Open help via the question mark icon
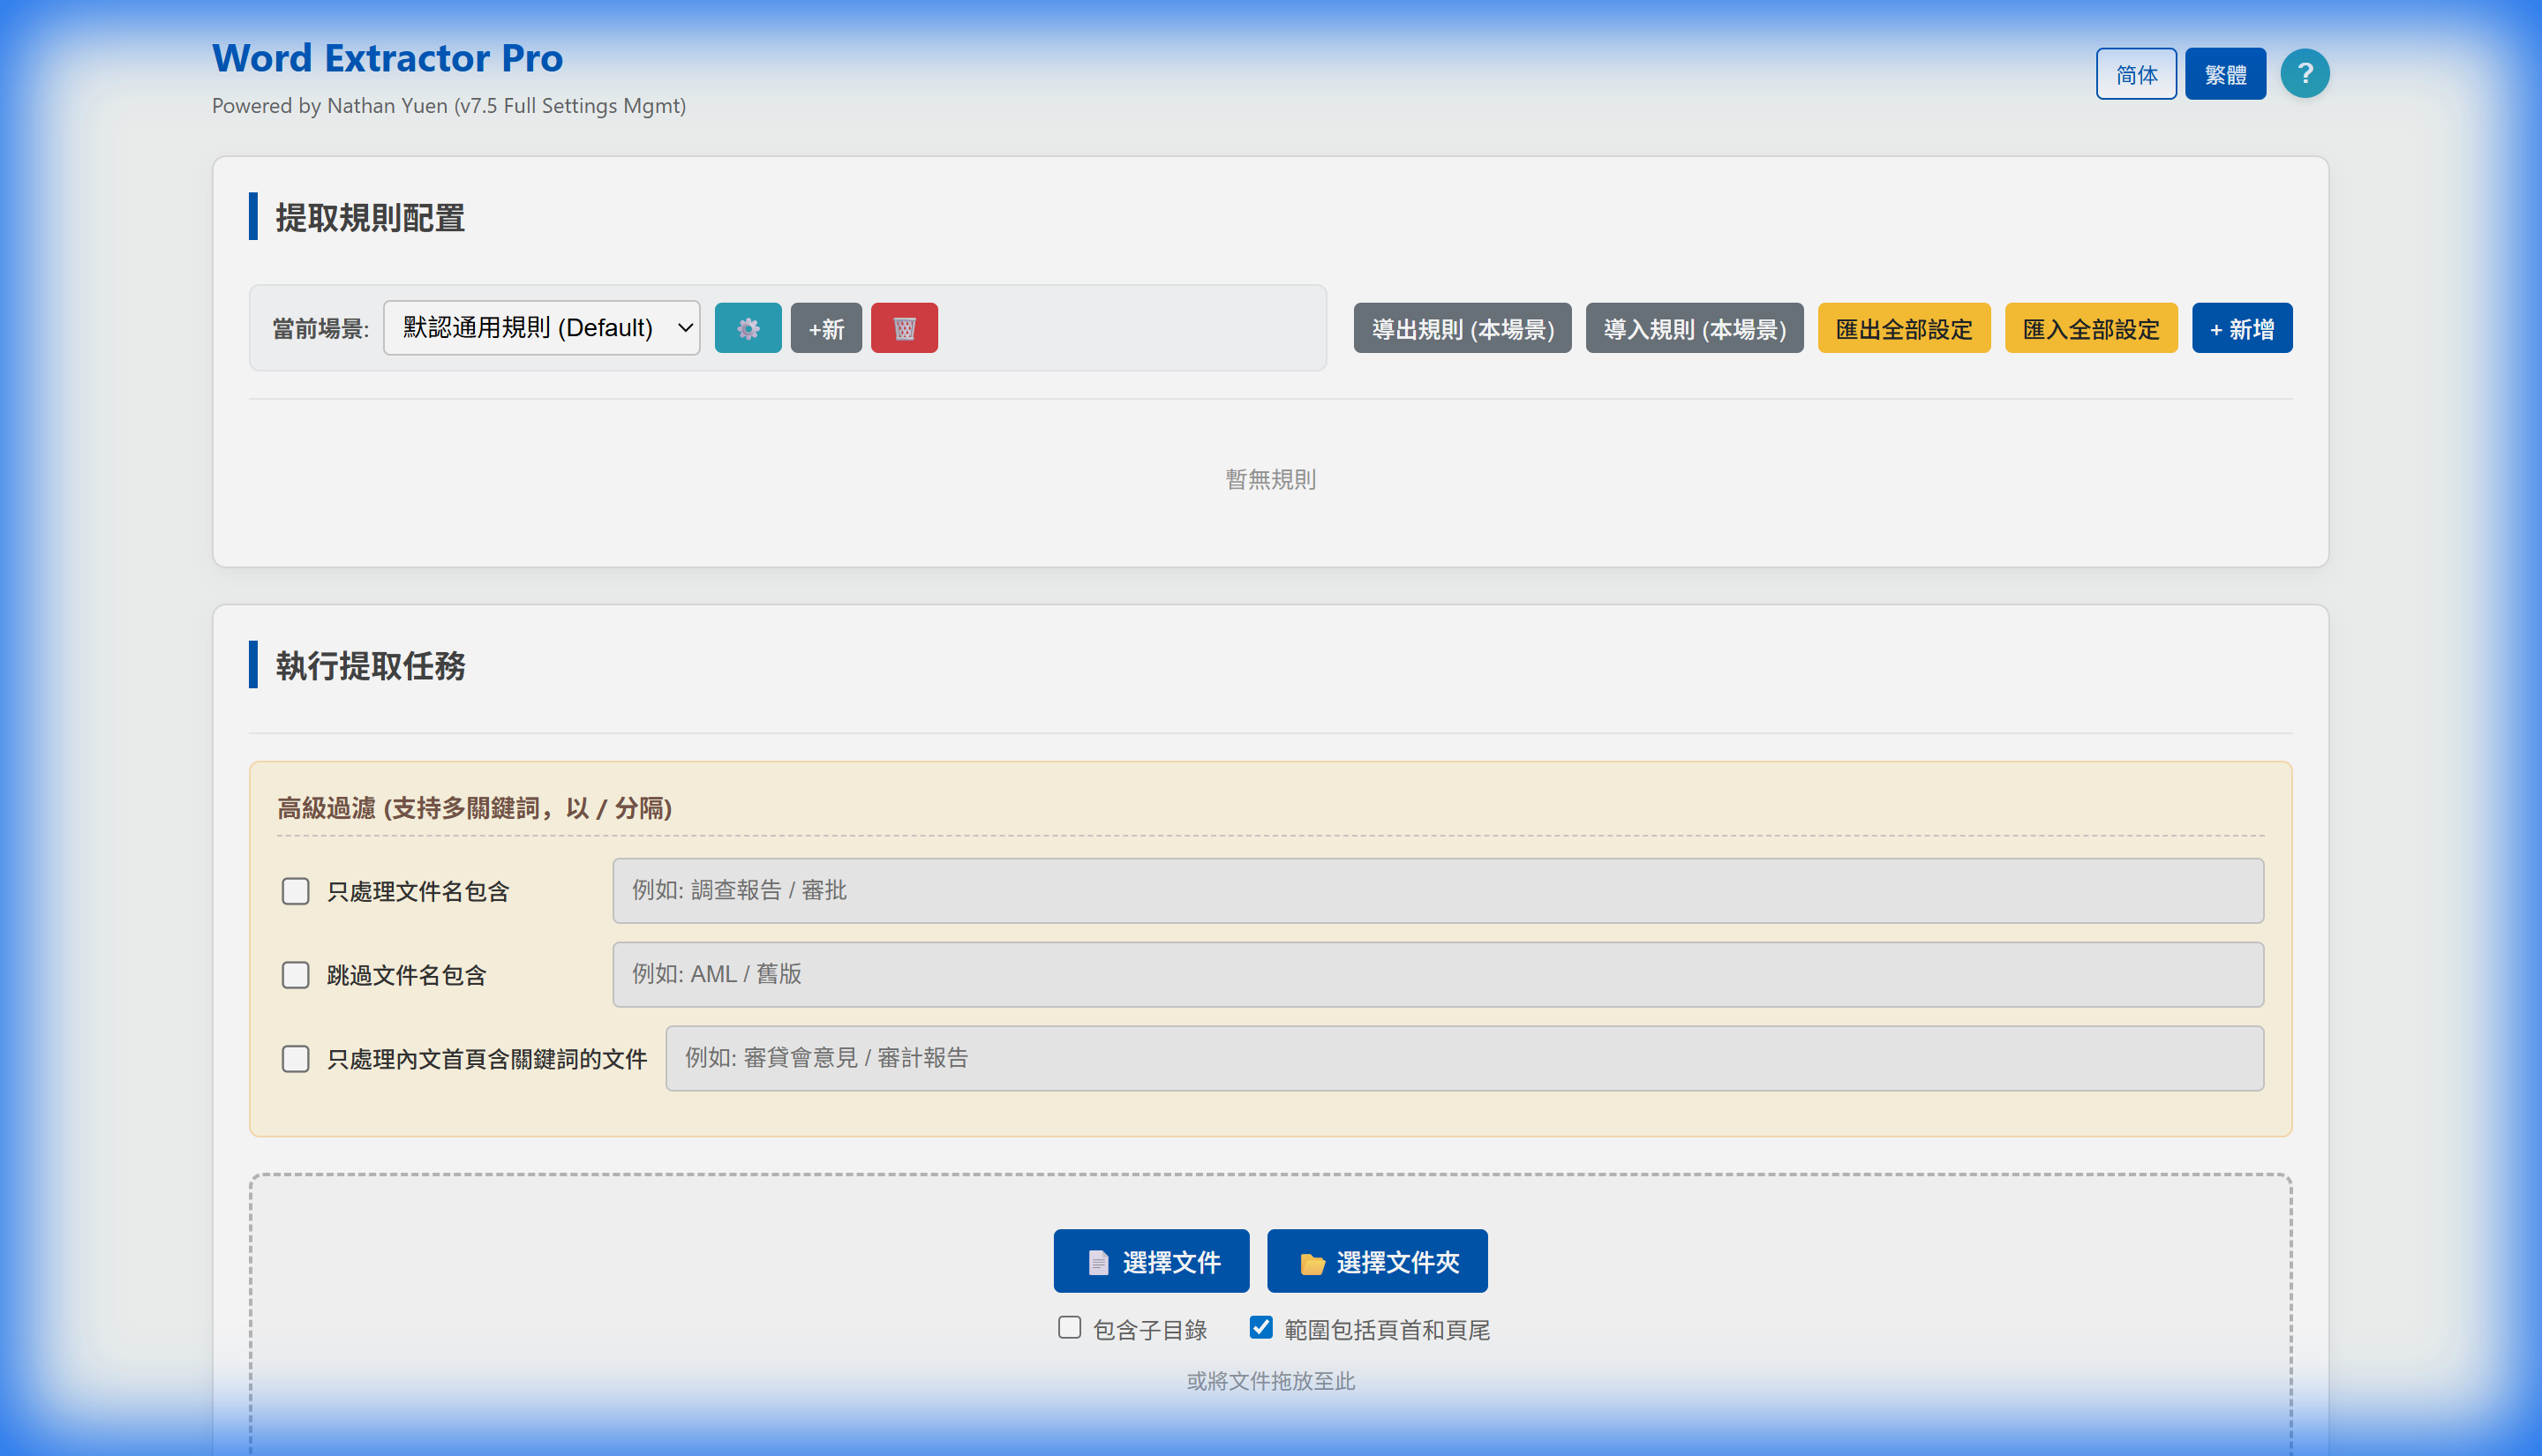2542x1456 pixels. [x=2305, y=72]
